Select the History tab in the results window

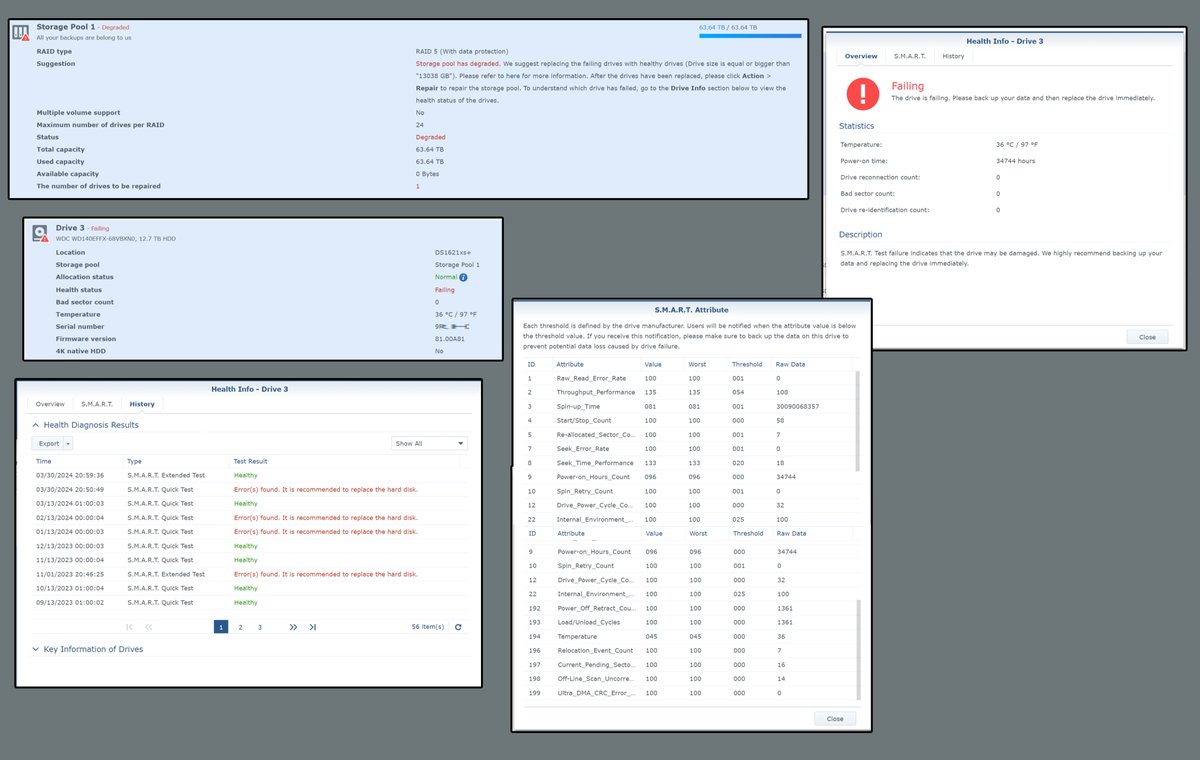pyautogui.click(x=142, y=404)
